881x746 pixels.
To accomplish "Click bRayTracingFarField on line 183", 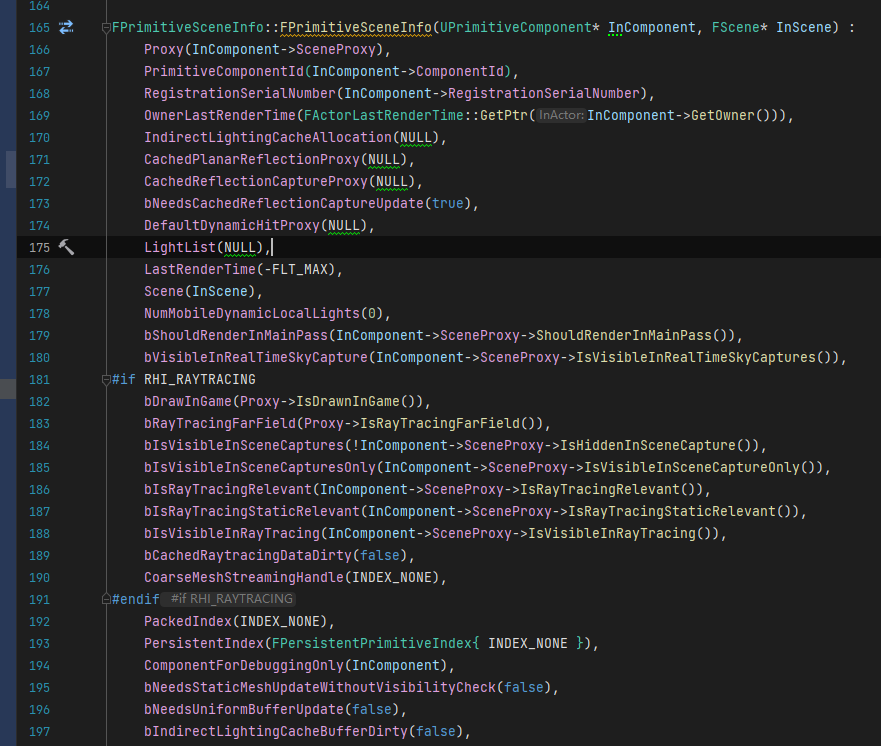I will click(x=220, y=424).
